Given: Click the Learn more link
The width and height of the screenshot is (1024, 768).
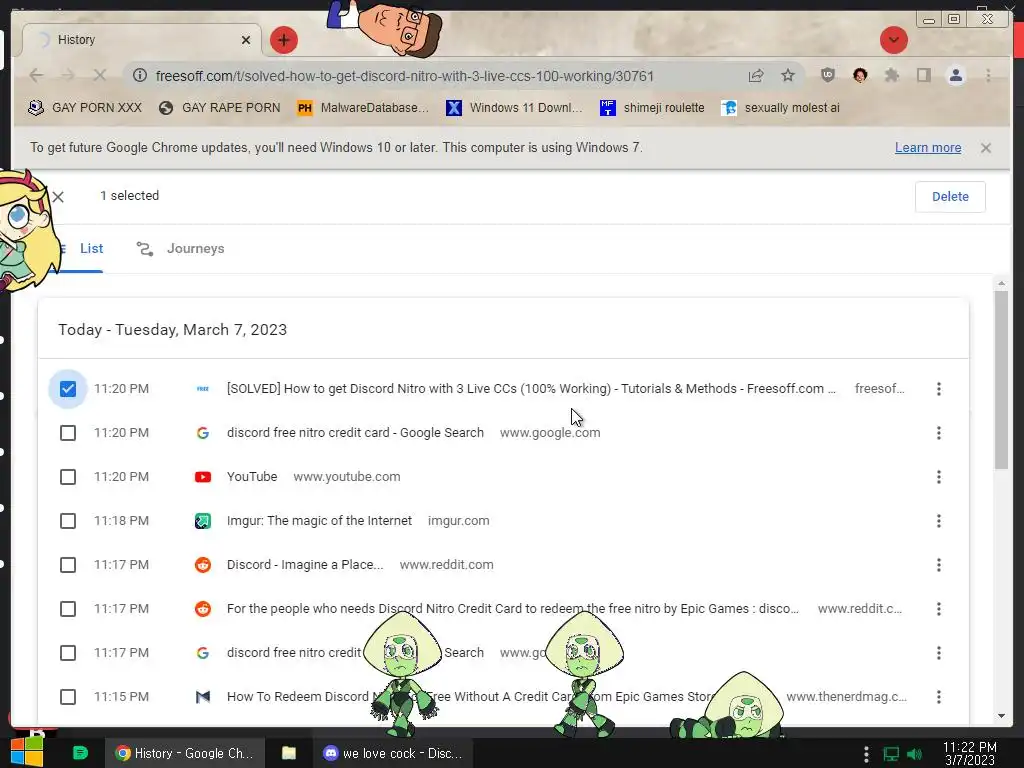Looking at the screenshot, I should pyautogui.click(x=927, y=148).
